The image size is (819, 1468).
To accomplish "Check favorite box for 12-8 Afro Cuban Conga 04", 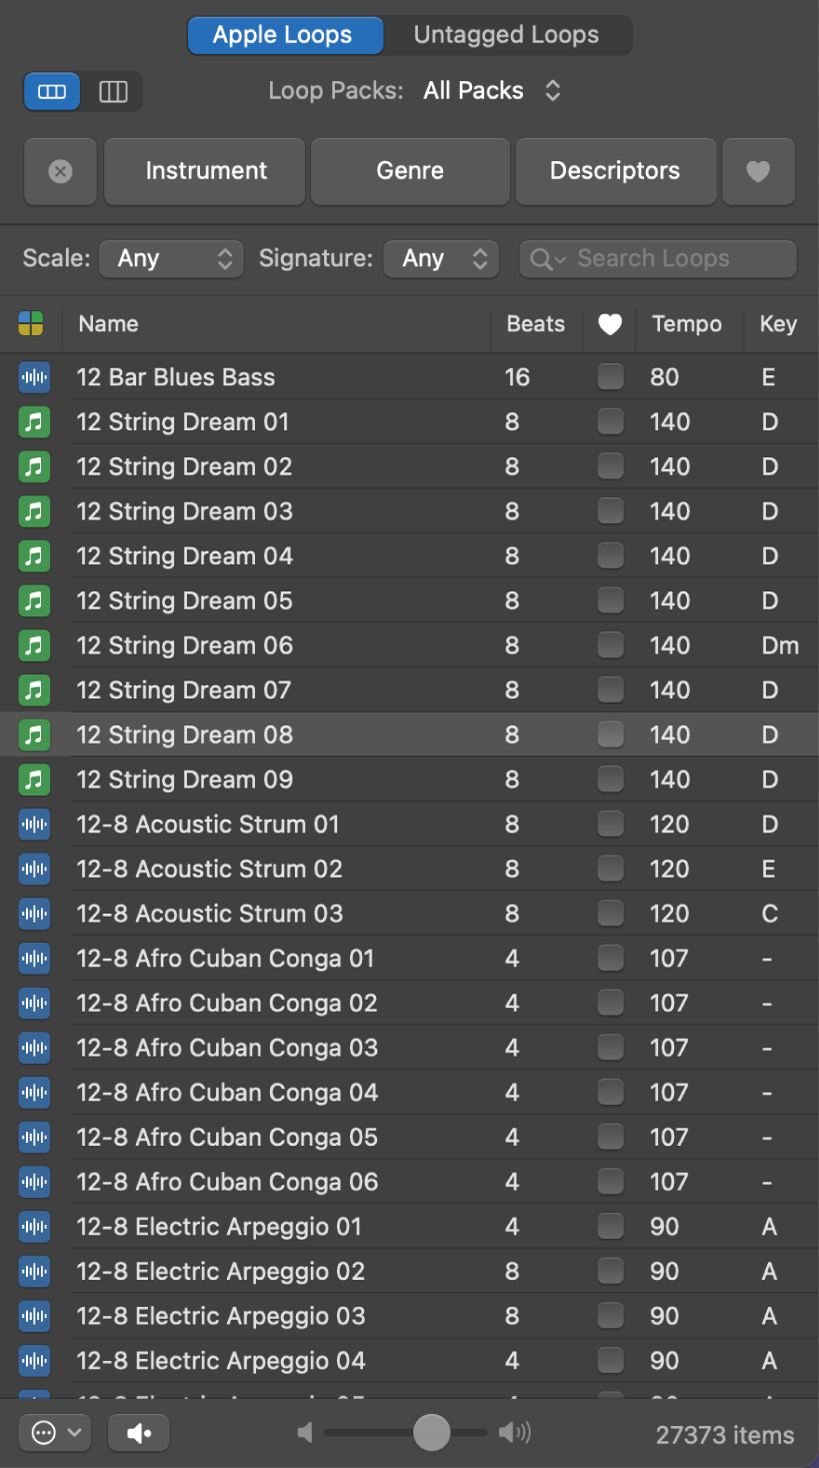I will click(x=610, y=1092).
